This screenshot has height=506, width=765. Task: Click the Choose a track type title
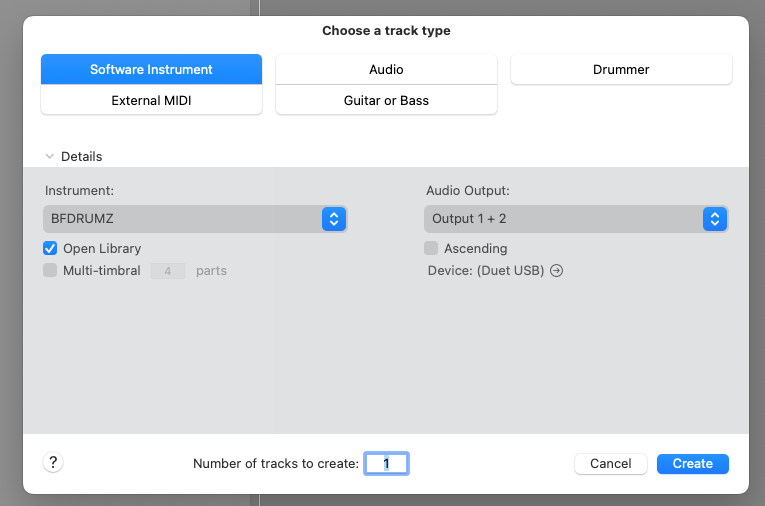click(x=386, y=31)
